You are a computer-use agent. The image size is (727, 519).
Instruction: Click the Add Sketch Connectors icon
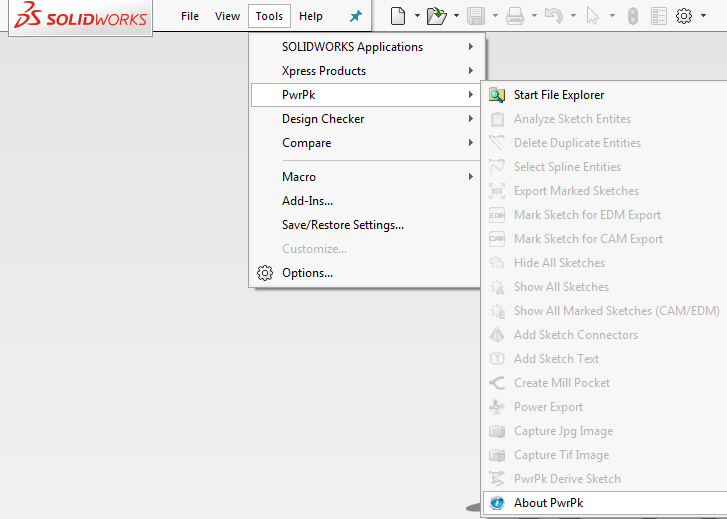coord(497,335)
